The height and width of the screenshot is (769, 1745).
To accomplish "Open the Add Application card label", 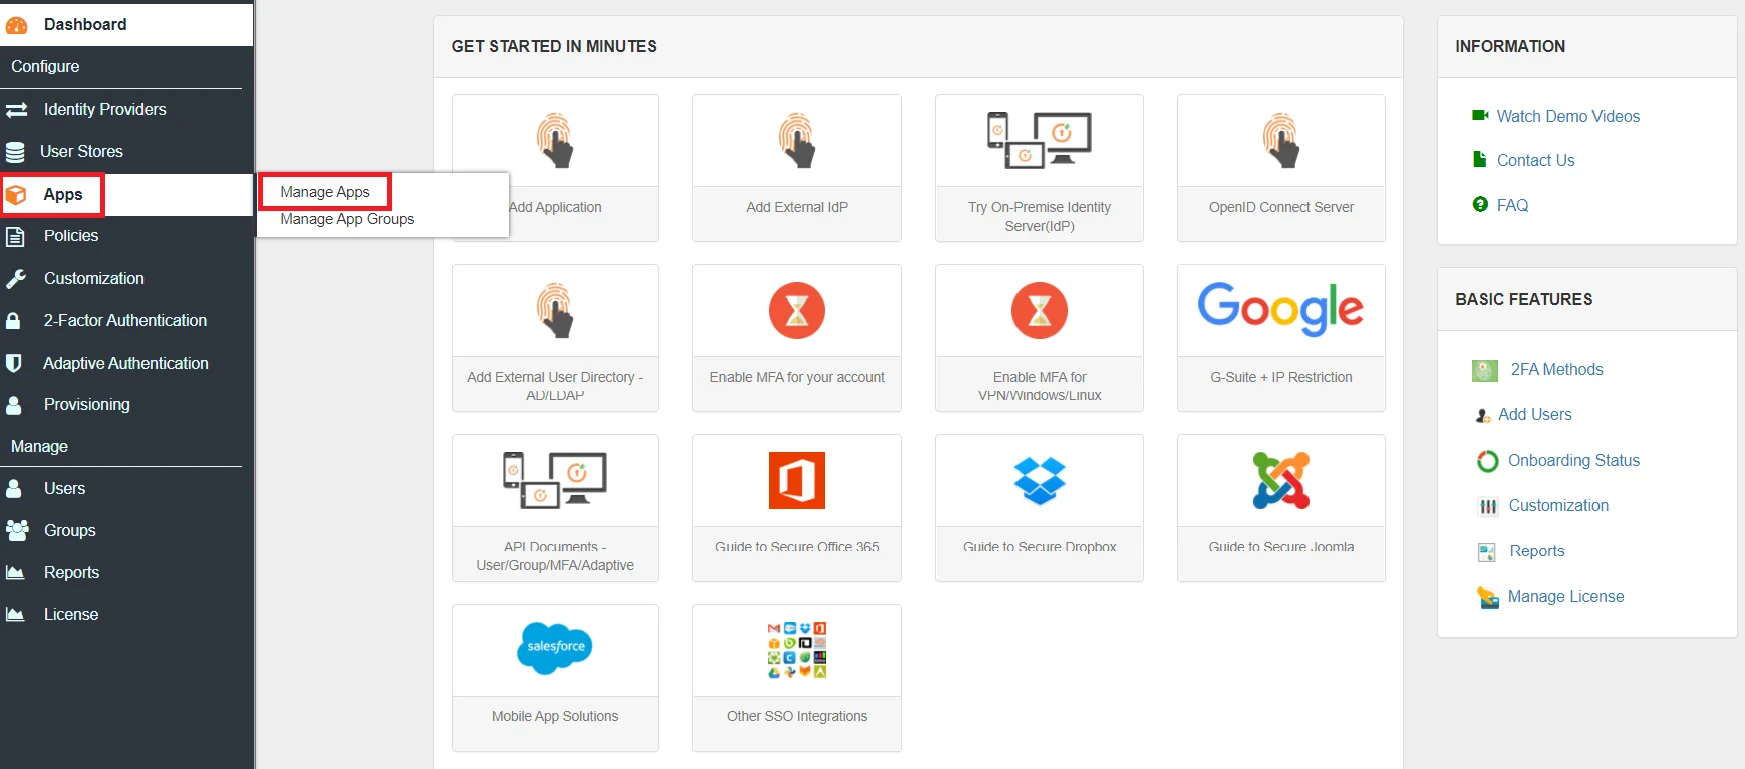I will click(555, 207).
